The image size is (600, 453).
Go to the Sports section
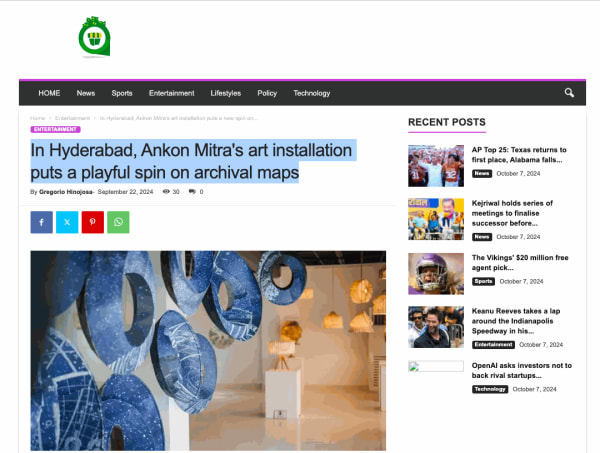(122, 93)
